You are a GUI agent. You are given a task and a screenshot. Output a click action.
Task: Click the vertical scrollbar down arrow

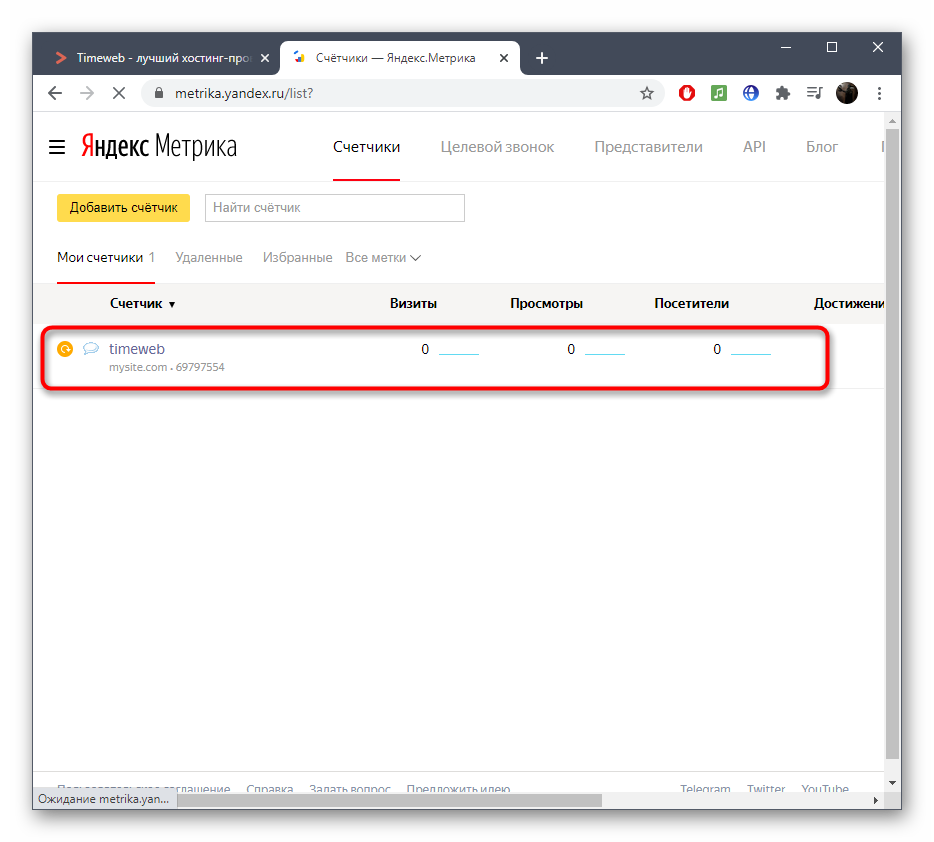[892, 783]
